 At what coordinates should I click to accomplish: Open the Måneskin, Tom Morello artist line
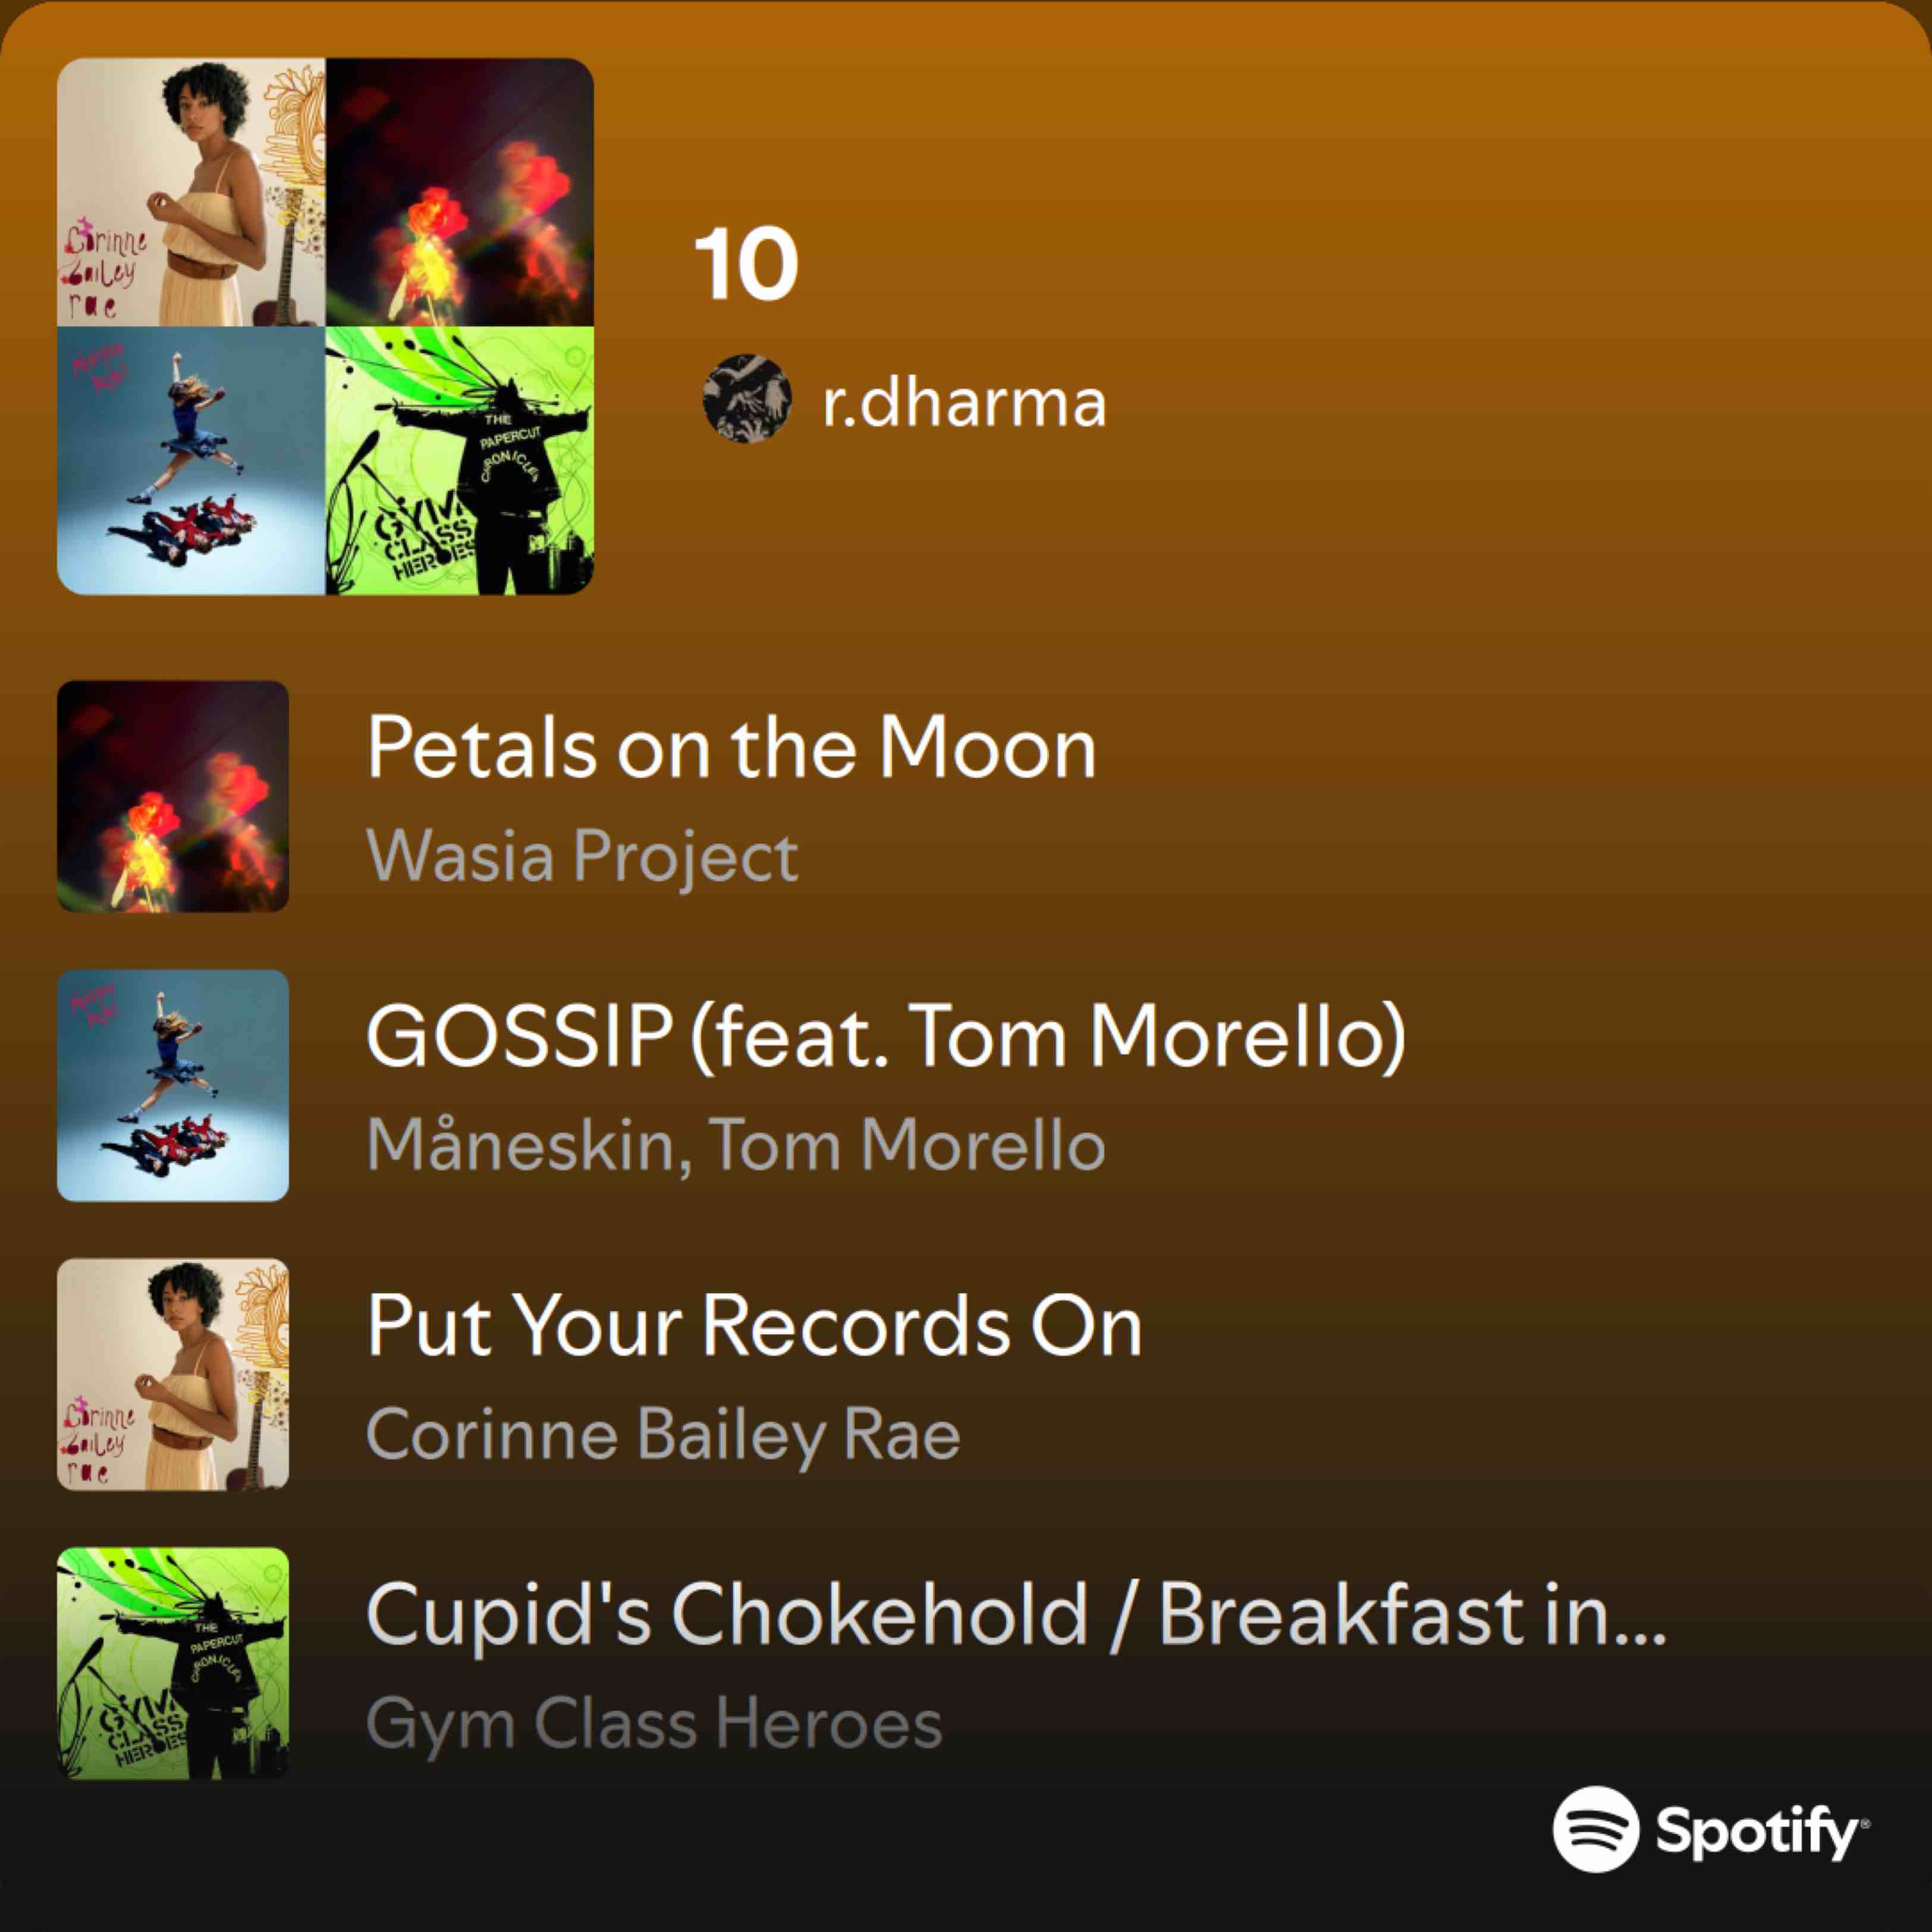[736, 1145]
